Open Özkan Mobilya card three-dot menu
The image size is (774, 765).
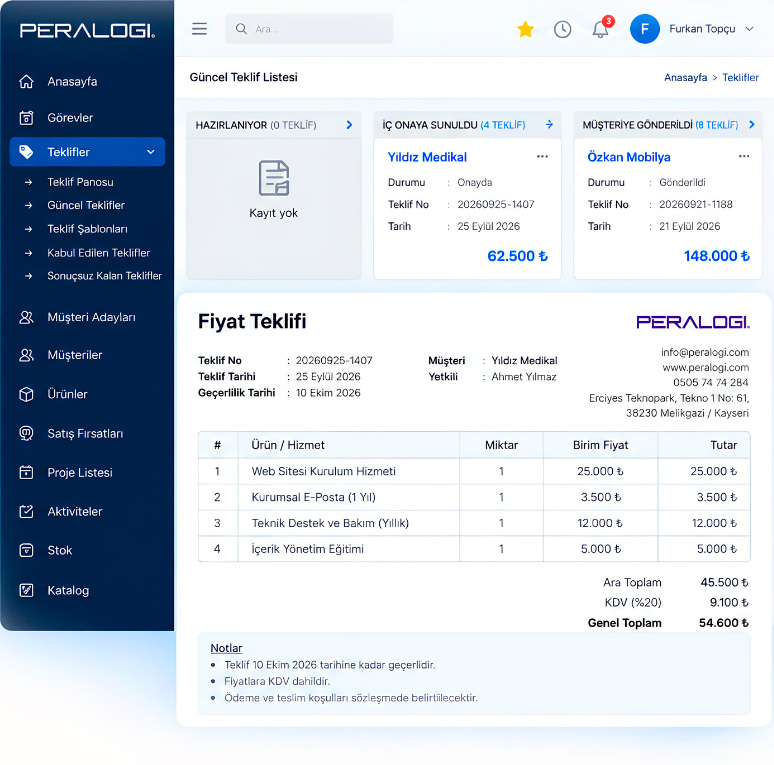tap(744, 156)
